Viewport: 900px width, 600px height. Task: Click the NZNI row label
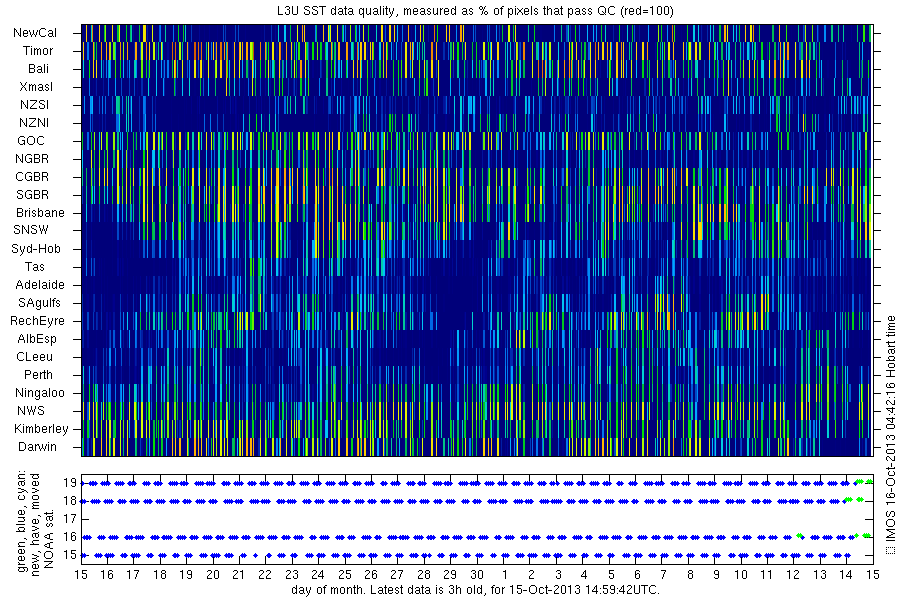(x=34, y=122)
